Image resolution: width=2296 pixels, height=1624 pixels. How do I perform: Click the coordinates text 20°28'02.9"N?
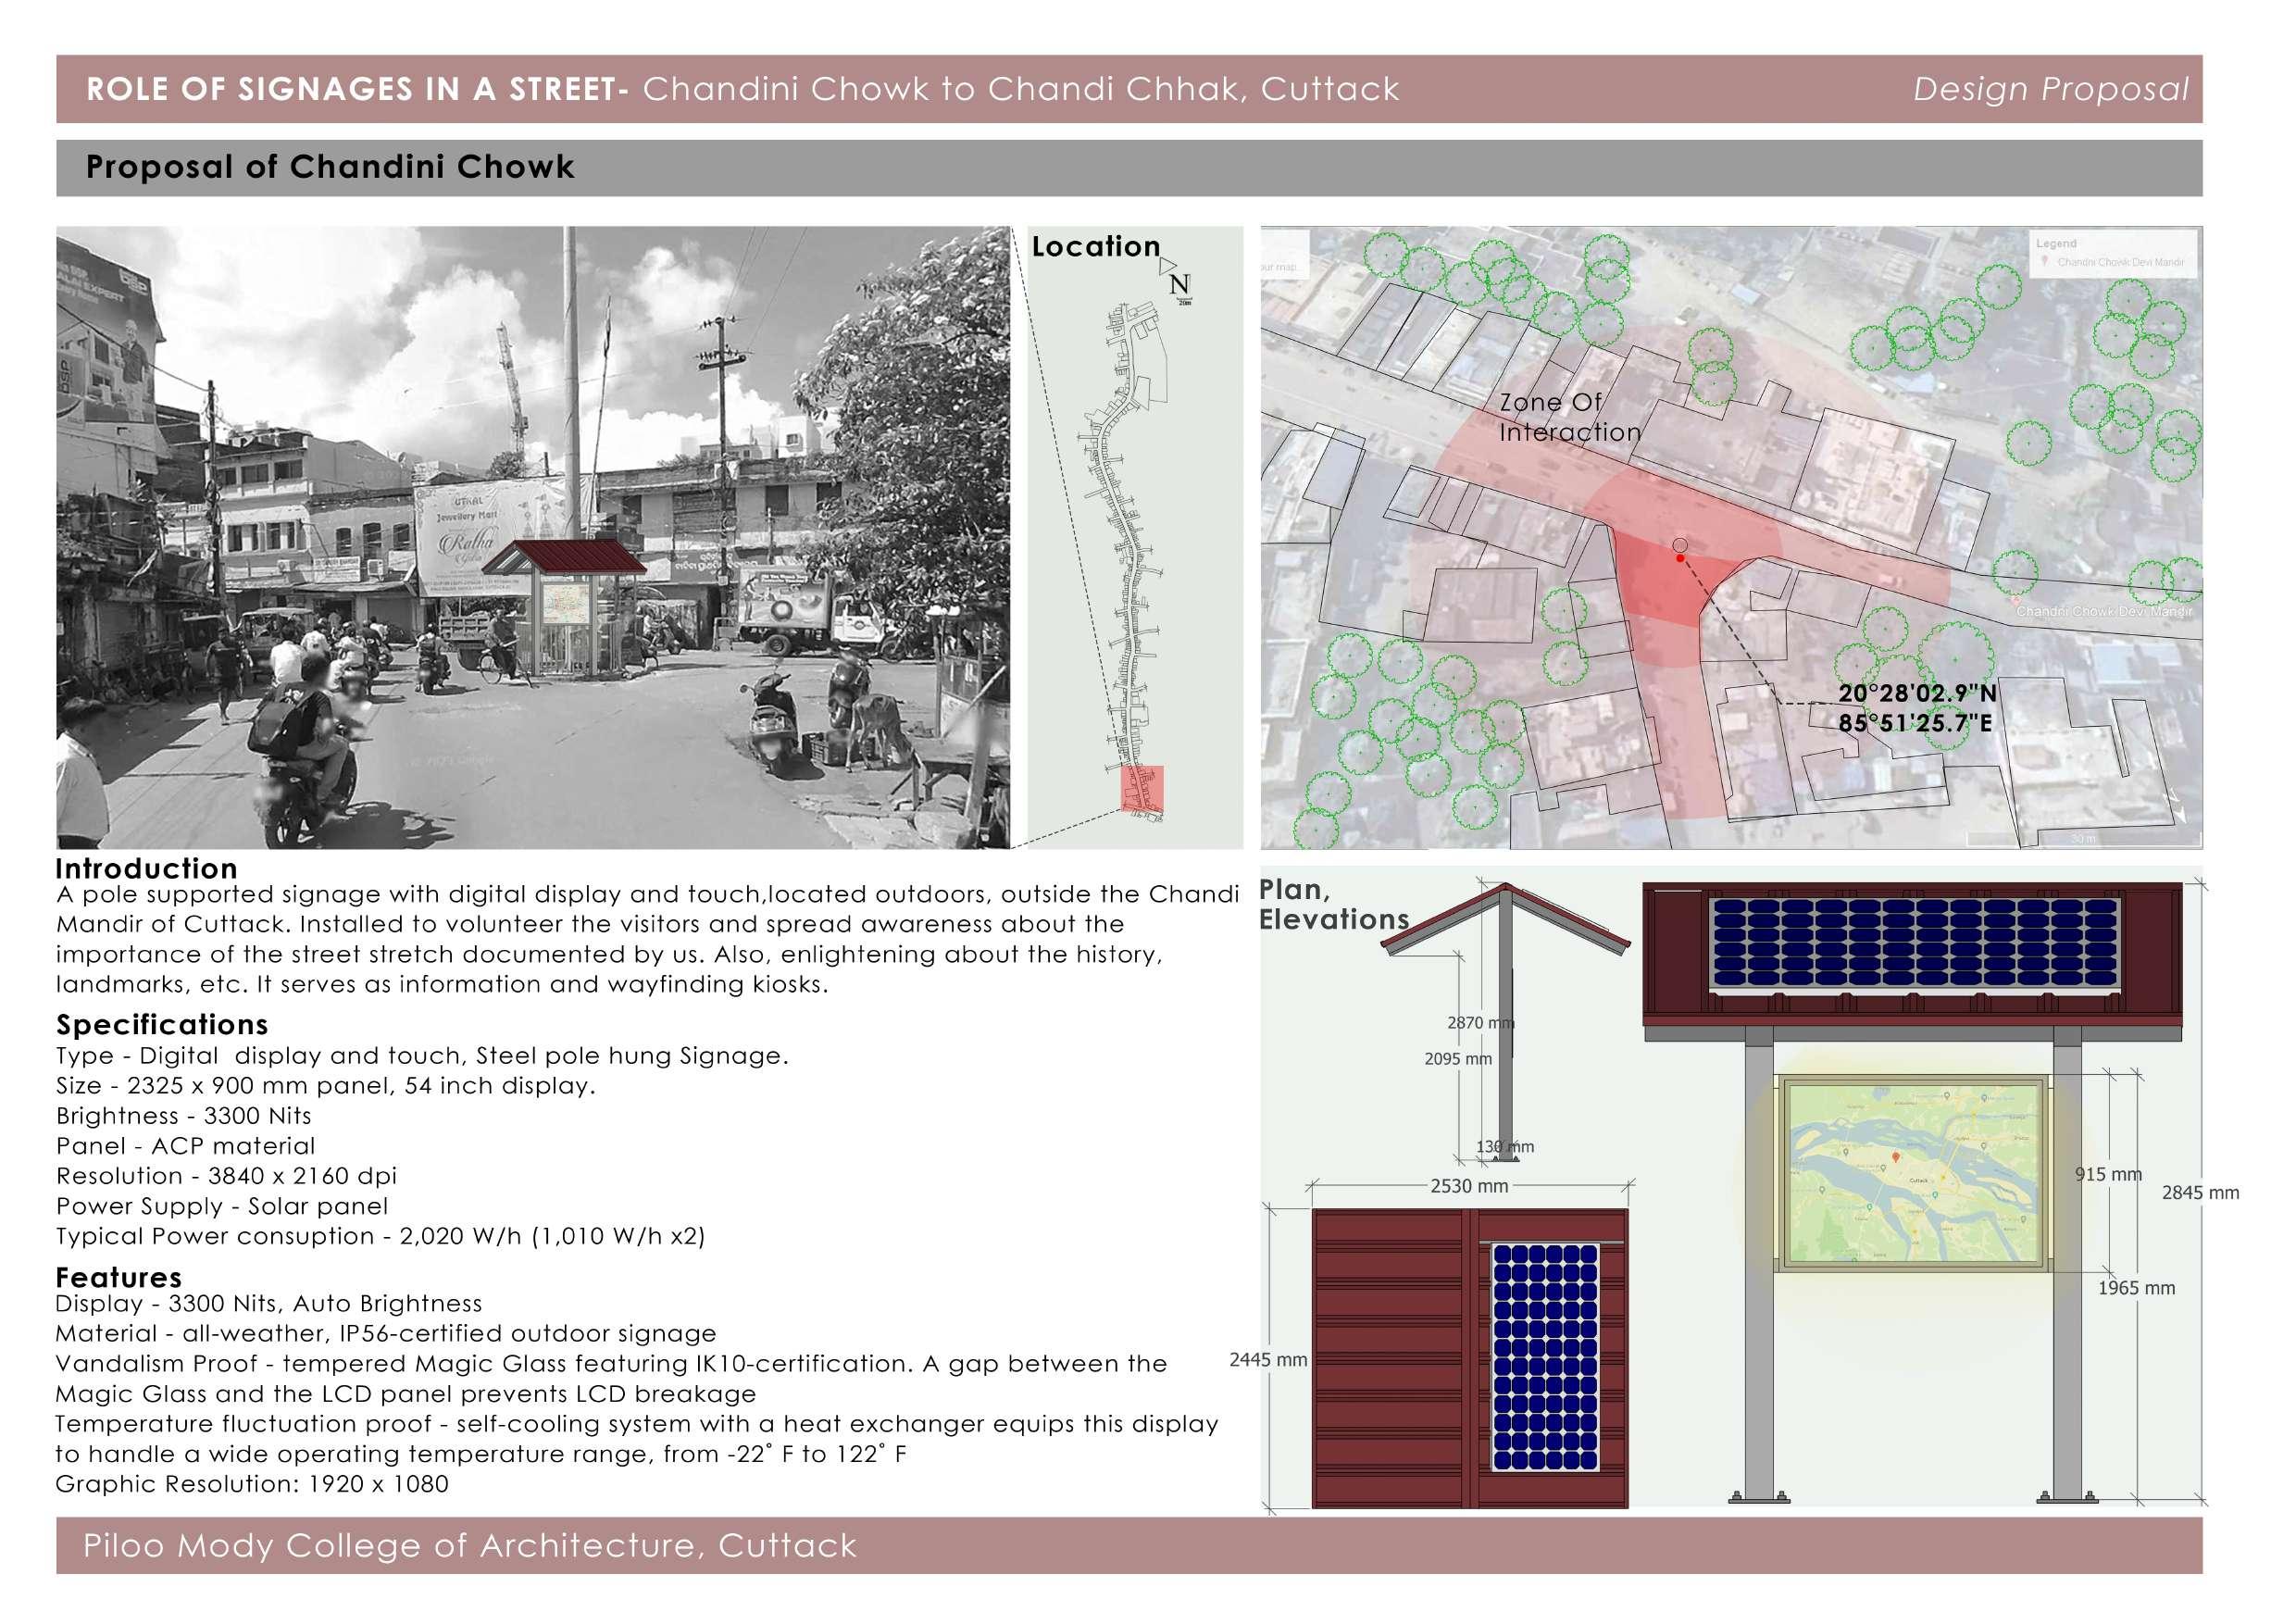(x=1916, y=693)
